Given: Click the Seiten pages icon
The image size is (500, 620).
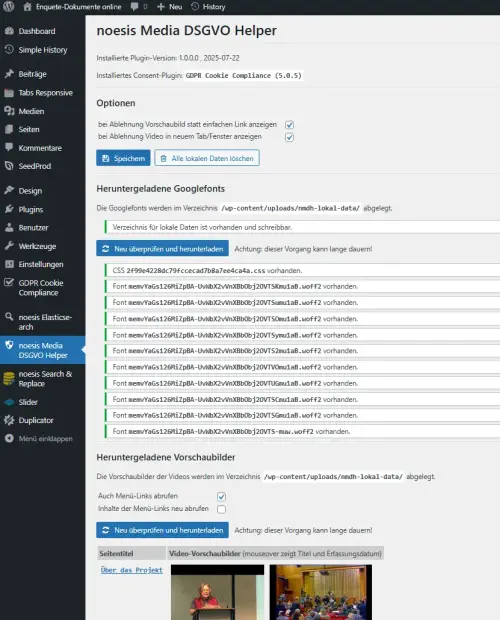Looking at the screenshot, I should pyautogui.click(x=9, y=129).
